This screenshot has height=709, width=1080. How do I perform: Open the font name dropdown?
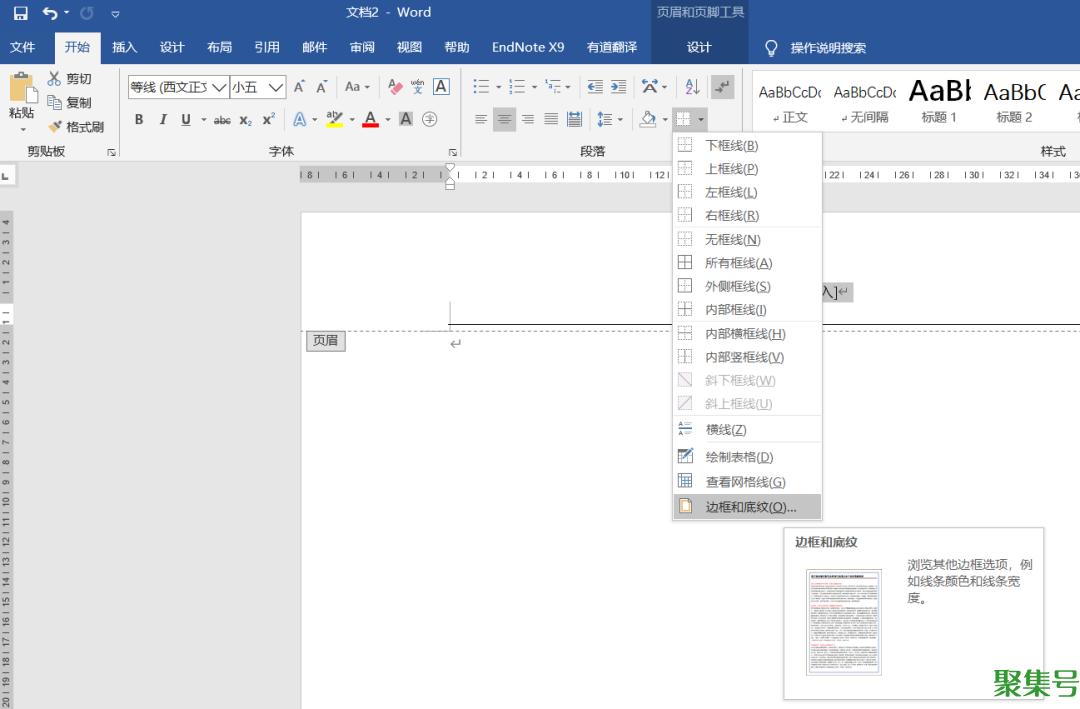coord(218,87)
